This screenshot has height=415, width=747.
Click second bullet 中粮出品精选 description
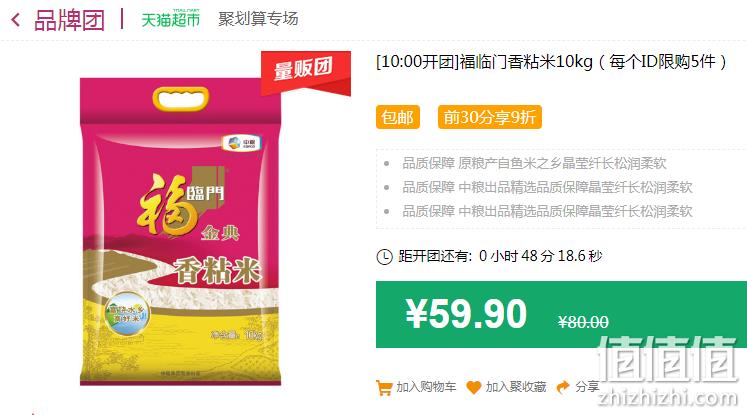pyautogui.click(x=547, y=187)
